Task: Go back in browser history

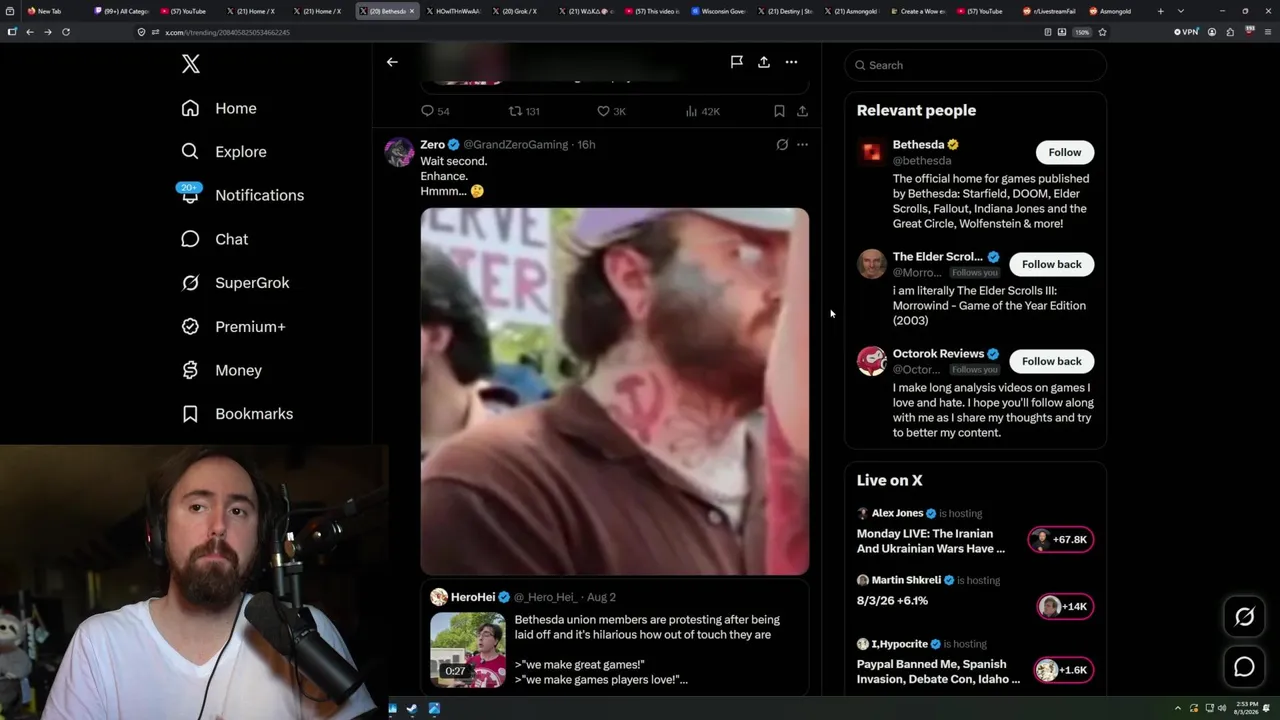Action: click(30, 32)
